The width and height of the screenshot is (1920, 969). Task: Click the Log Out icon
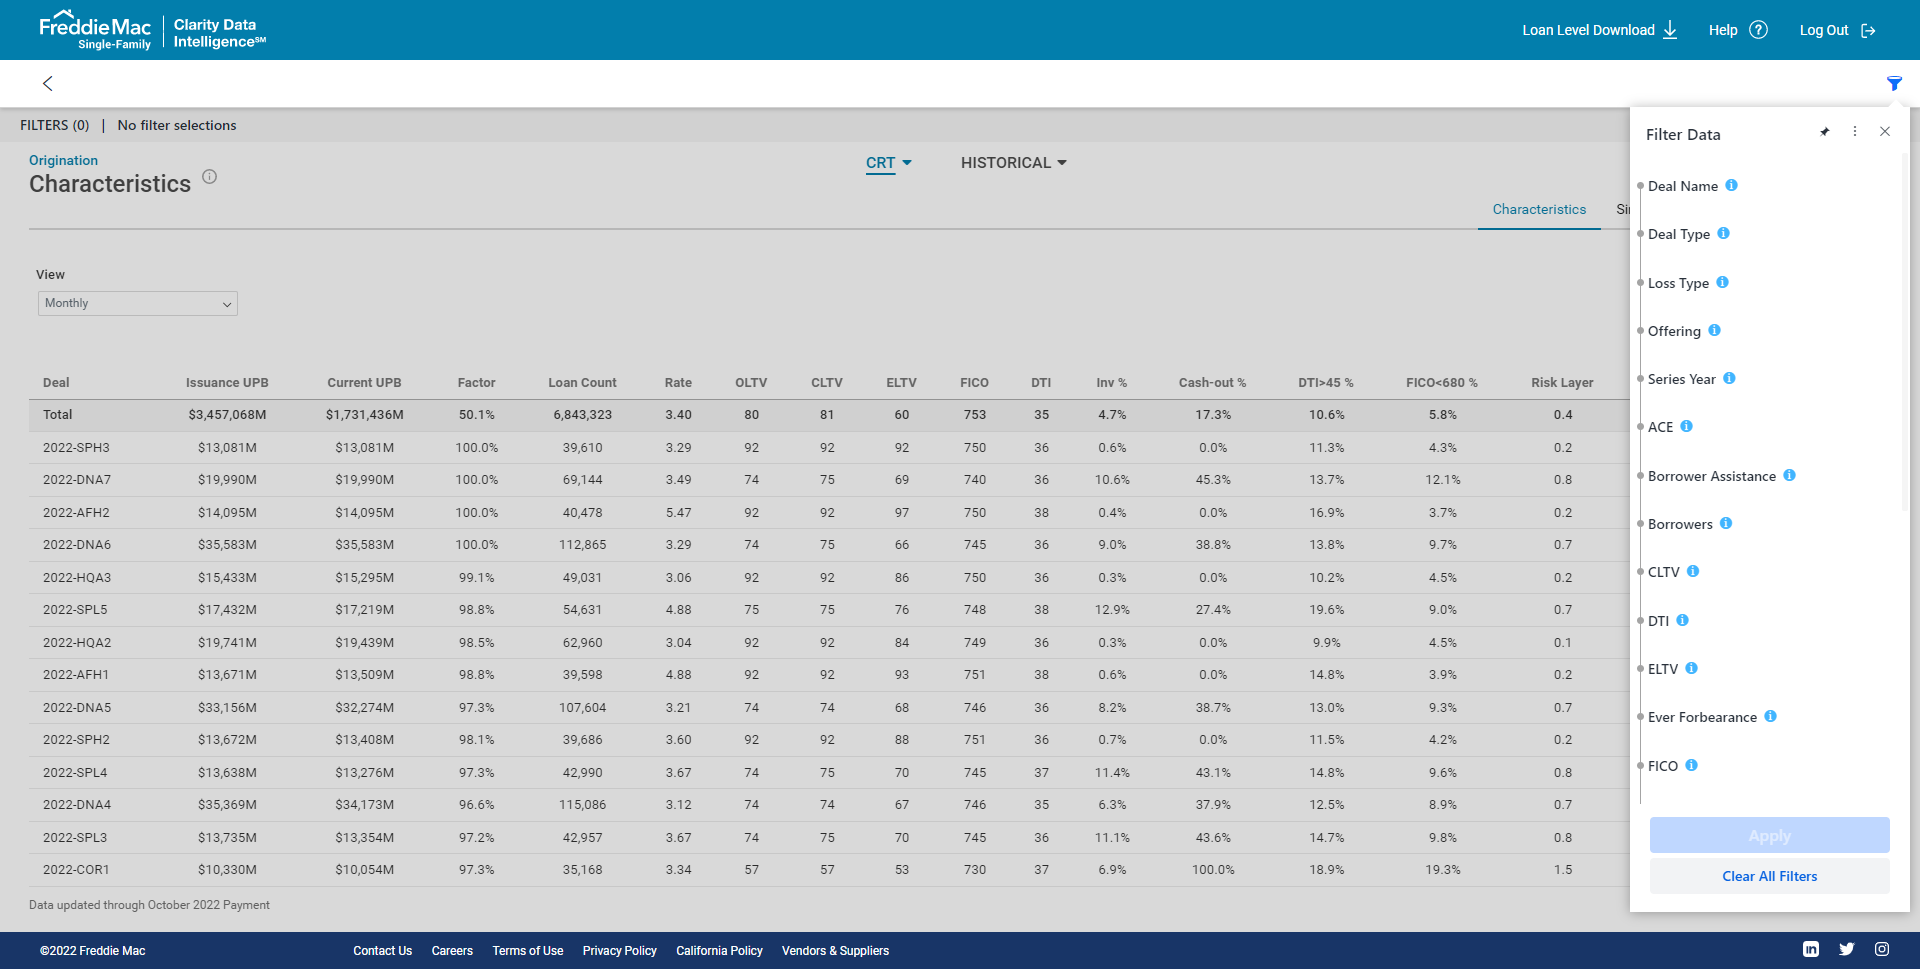click(x=1868, y=31)
